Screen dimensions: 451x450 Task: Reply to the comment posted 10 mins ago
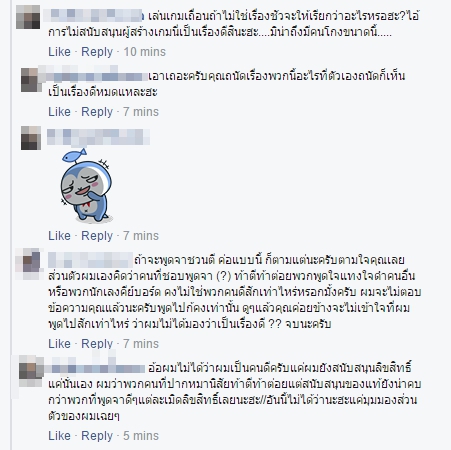97,52
